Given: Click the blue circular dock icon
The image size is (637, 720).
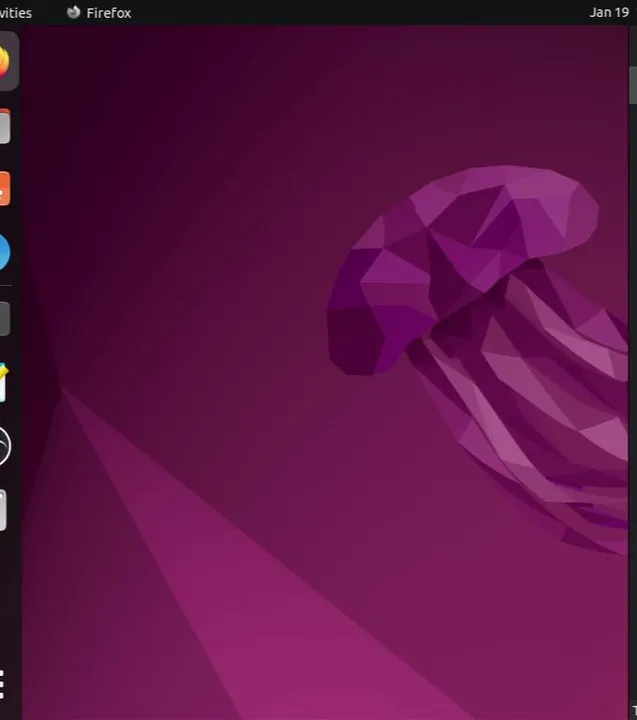Looking at the screenshot, I should pyautogui.click(x=5, y=252).
